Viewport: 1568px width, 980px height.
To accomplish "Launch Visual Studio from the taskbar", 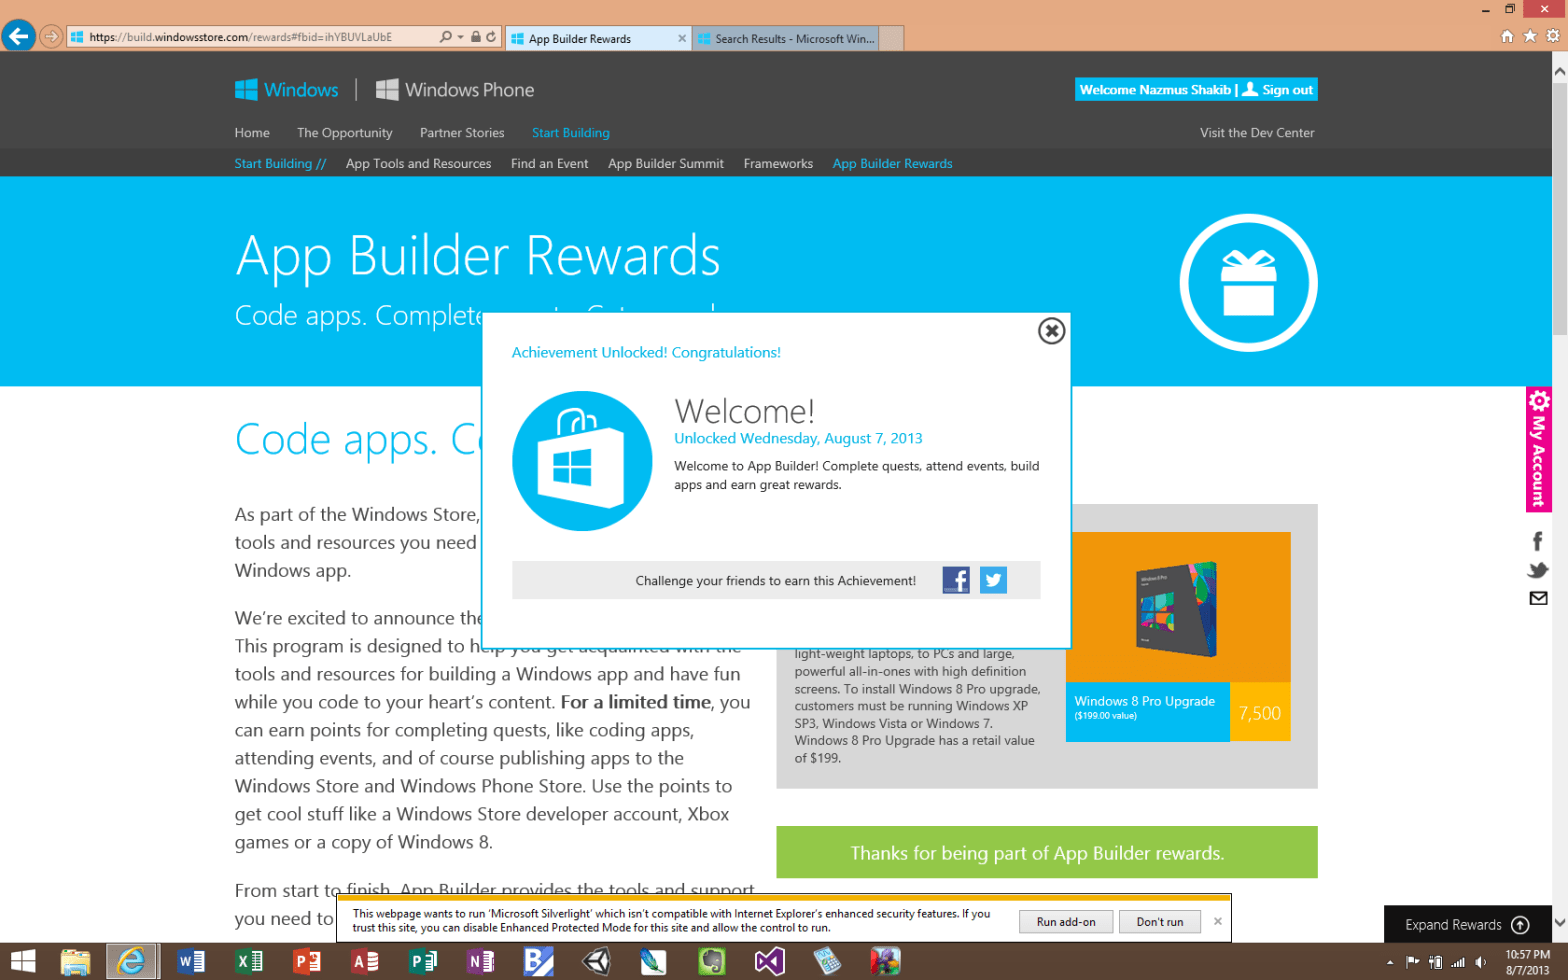I will tap(769, 962).
